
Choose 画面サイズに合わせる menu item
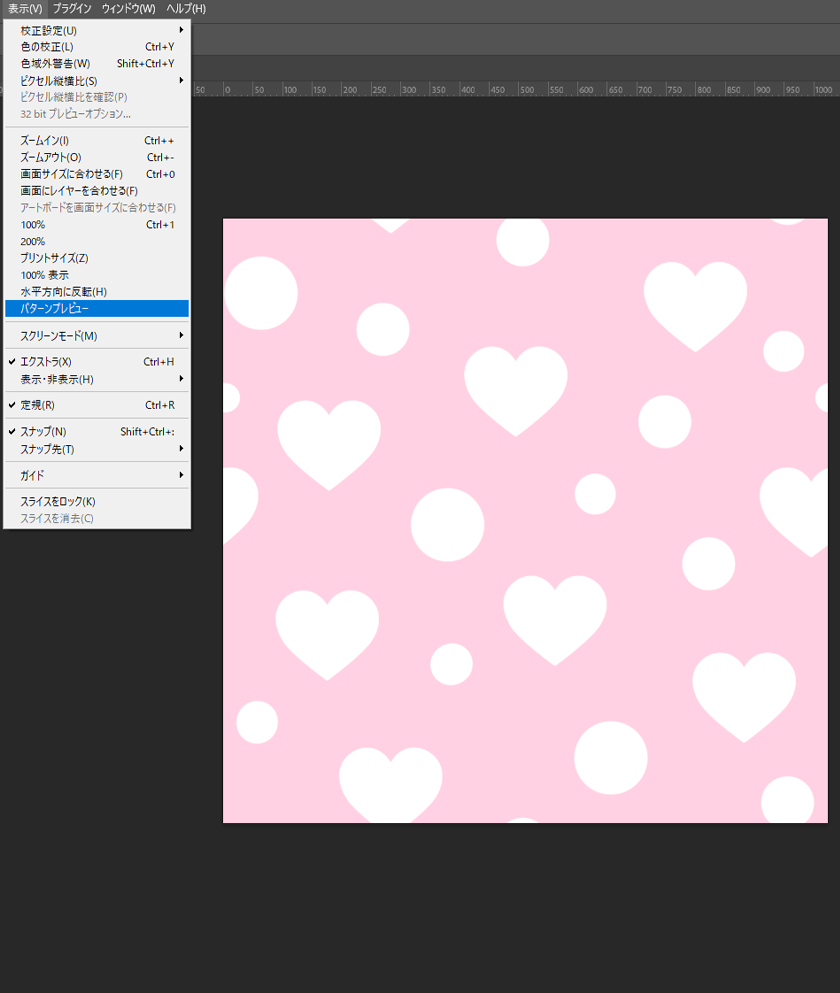click(x=71, y=174)
